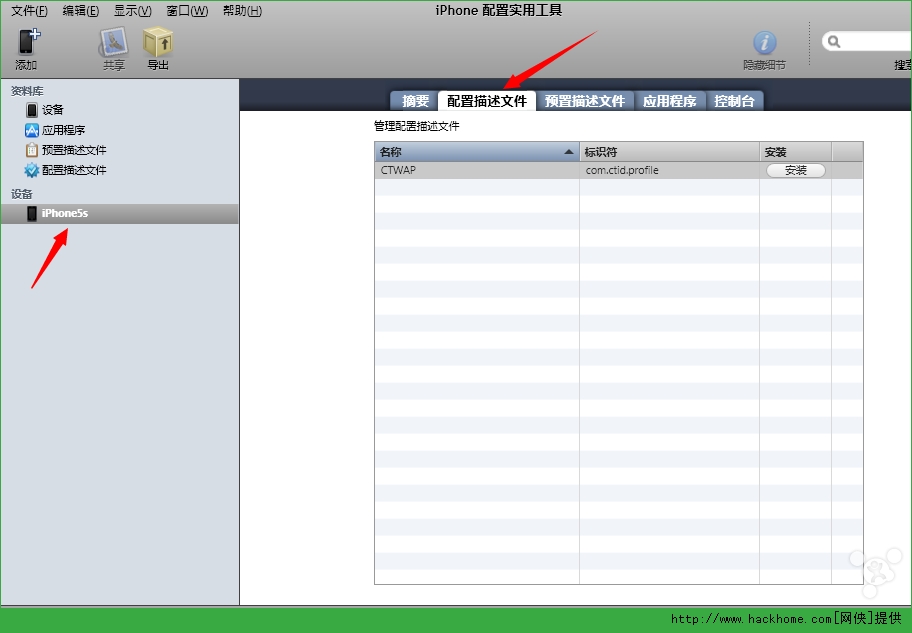Viewport: 912px width, 633px height.
Task: Select 设备 under 资料库 in sidebar
Action: pyautogui.click(x=52, y=109)
